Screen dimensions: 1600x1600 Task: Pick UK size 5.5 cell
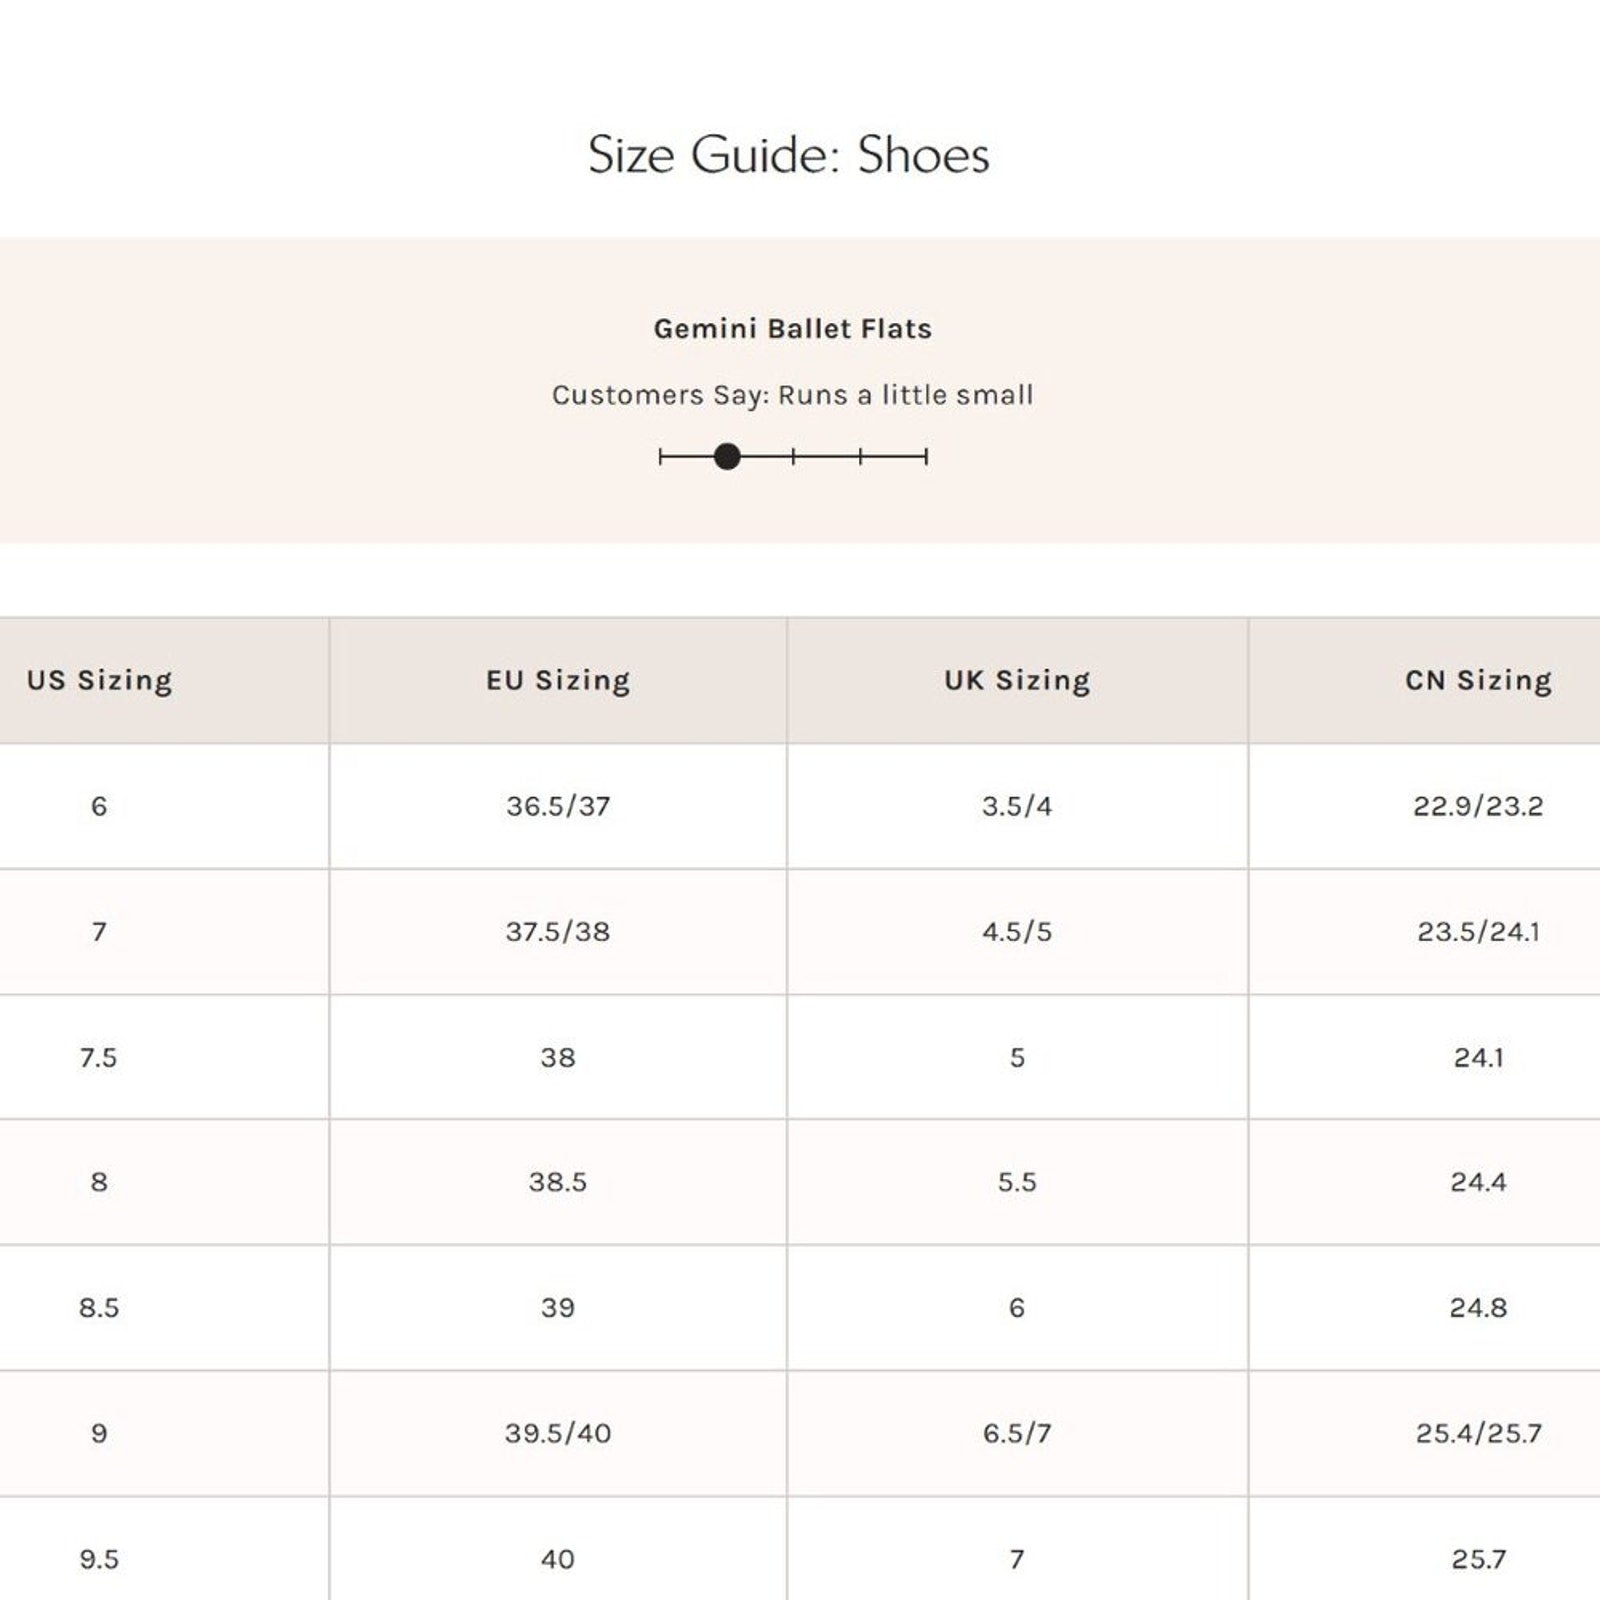[x=1017, y=1182]
